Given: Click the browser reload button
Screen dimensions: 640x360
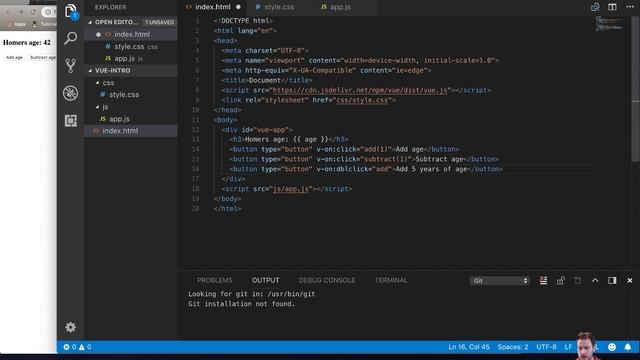Looking at the screenshot, I should [x=33, y=12].
